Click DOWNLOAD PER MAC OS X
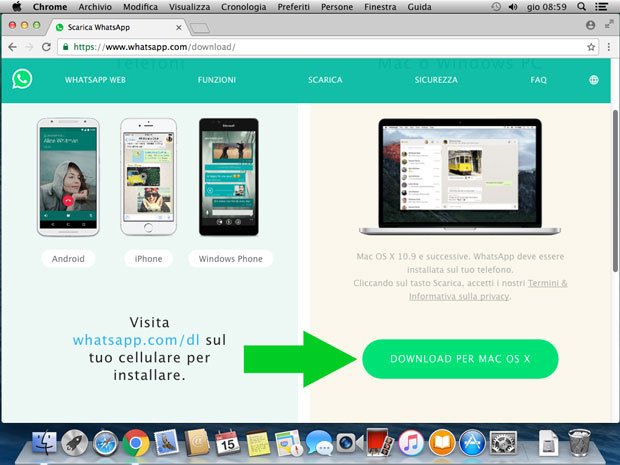The height and width of the screenshot is (465, 620). [x=460, y=359]
